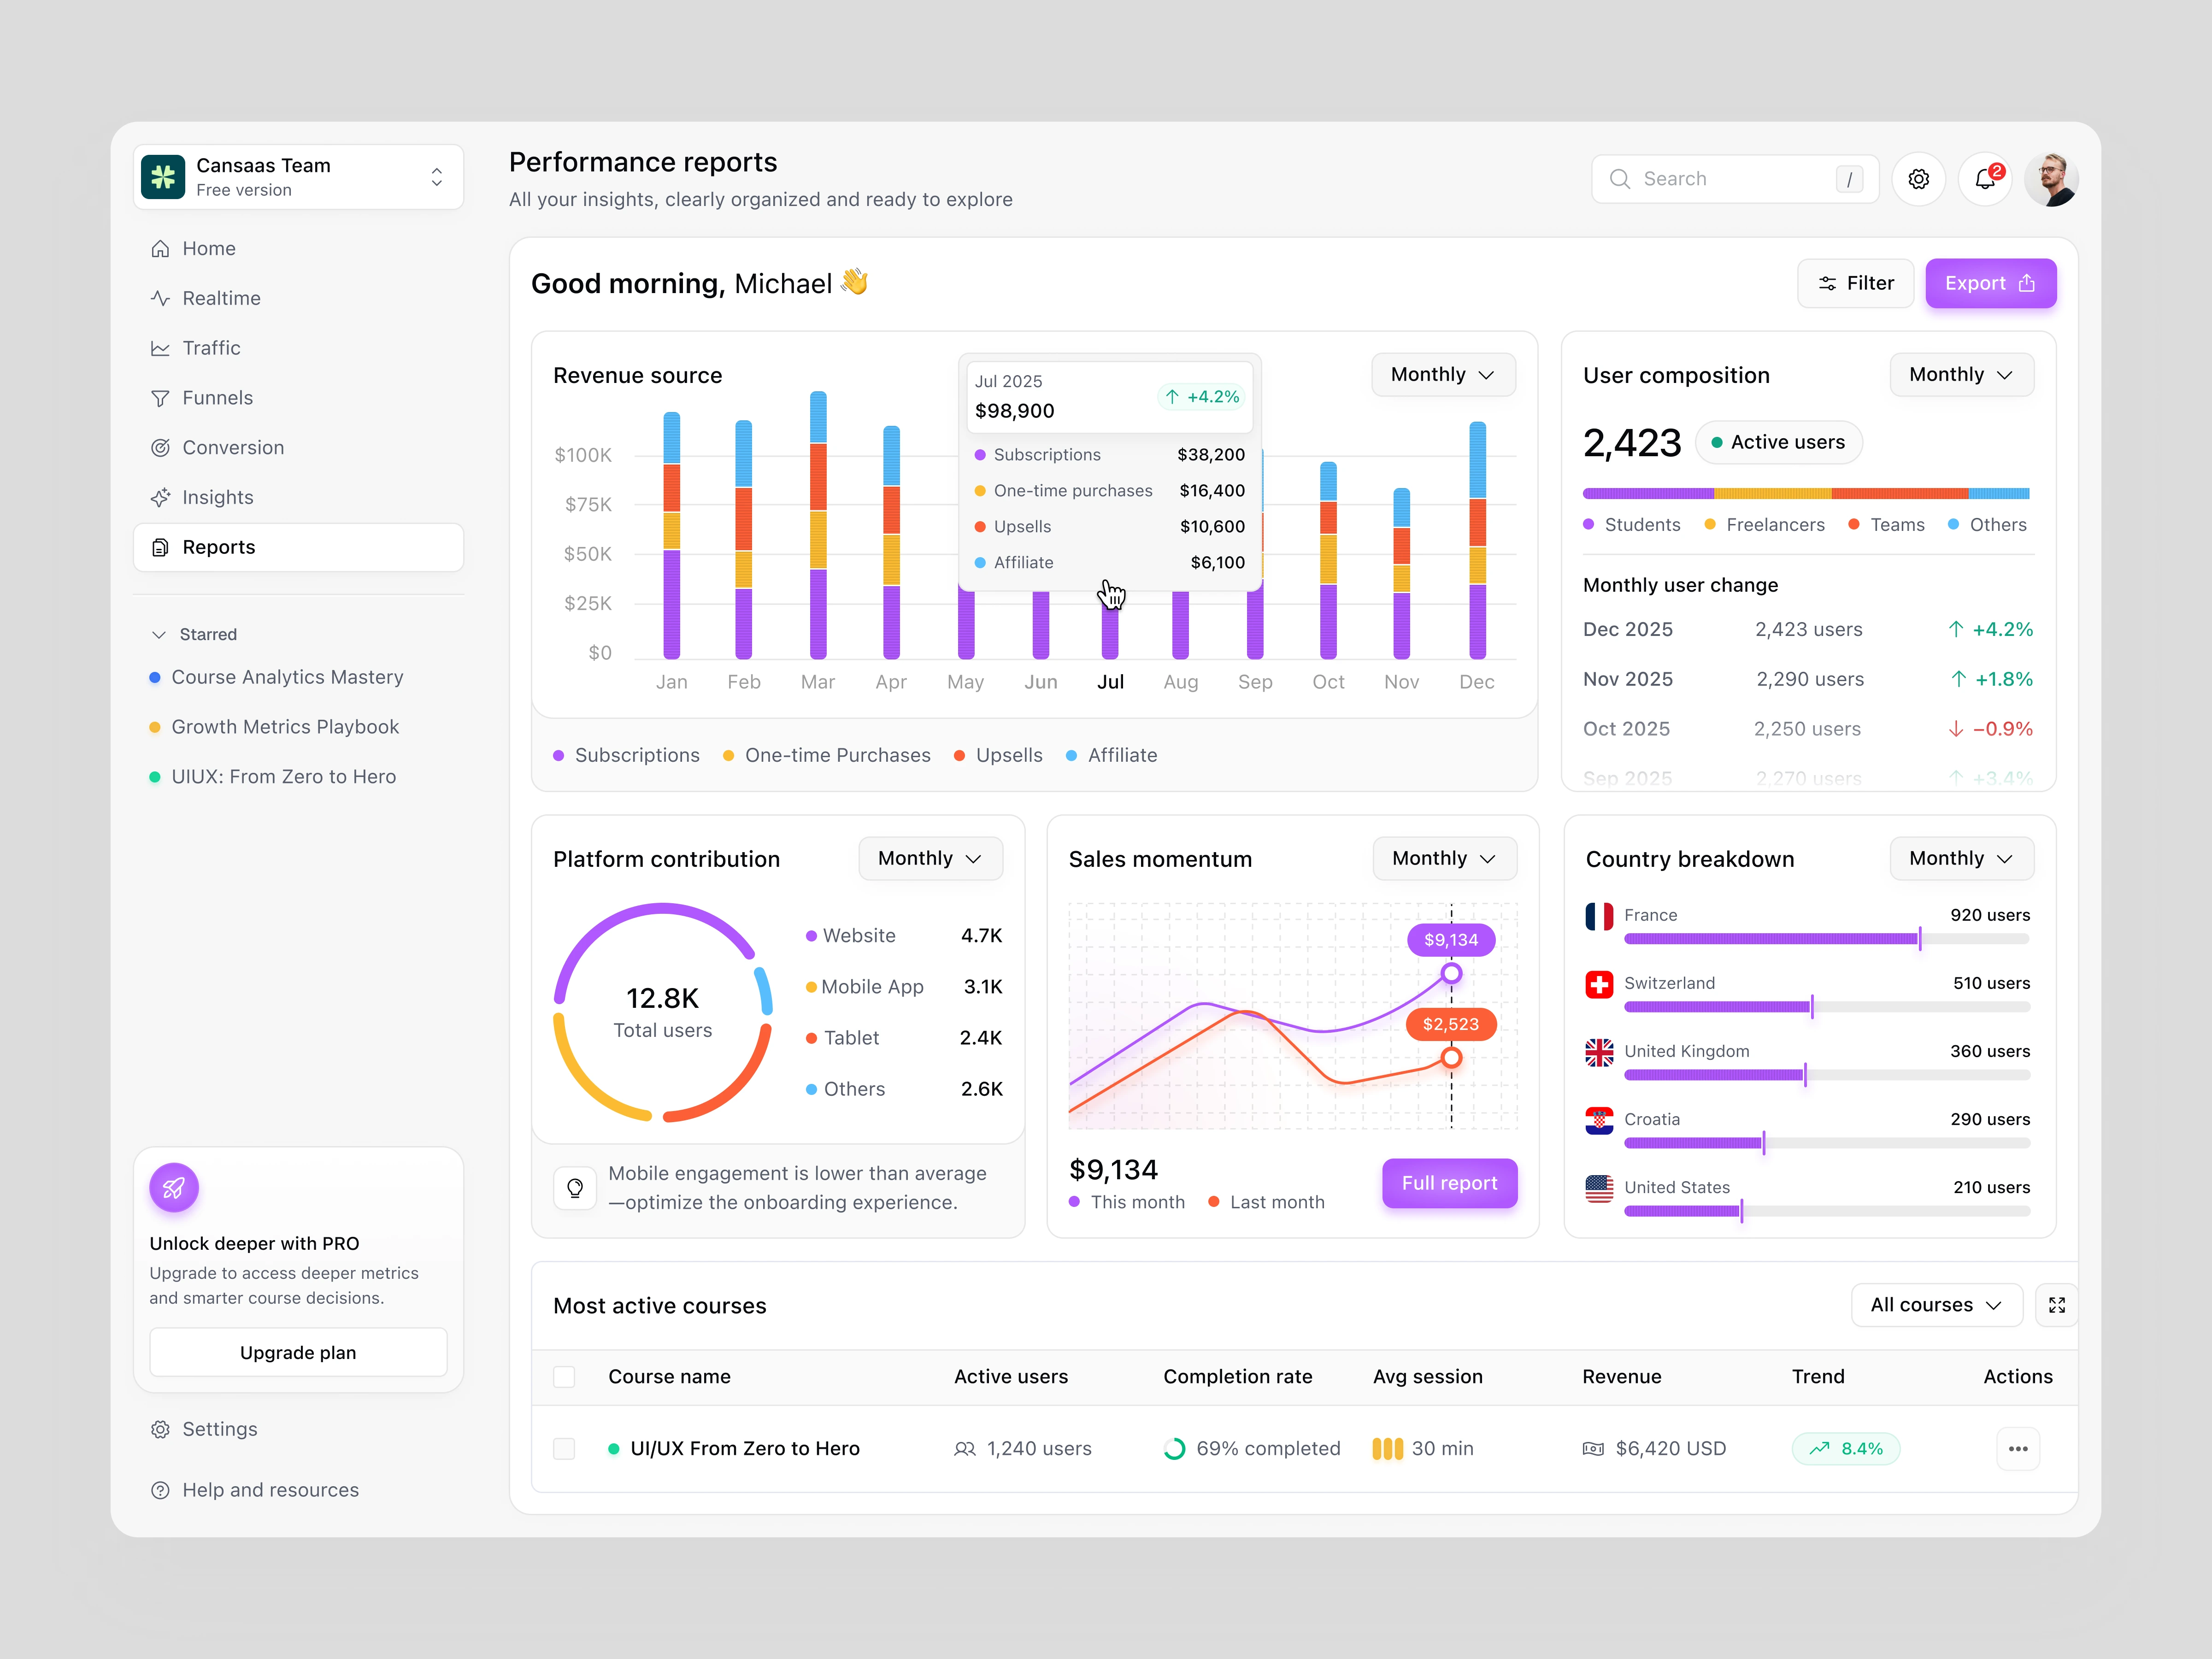Expand the Cansaas Team workspace switcher
This screenshot has width=2212, height=1659.
click(437, 177)
